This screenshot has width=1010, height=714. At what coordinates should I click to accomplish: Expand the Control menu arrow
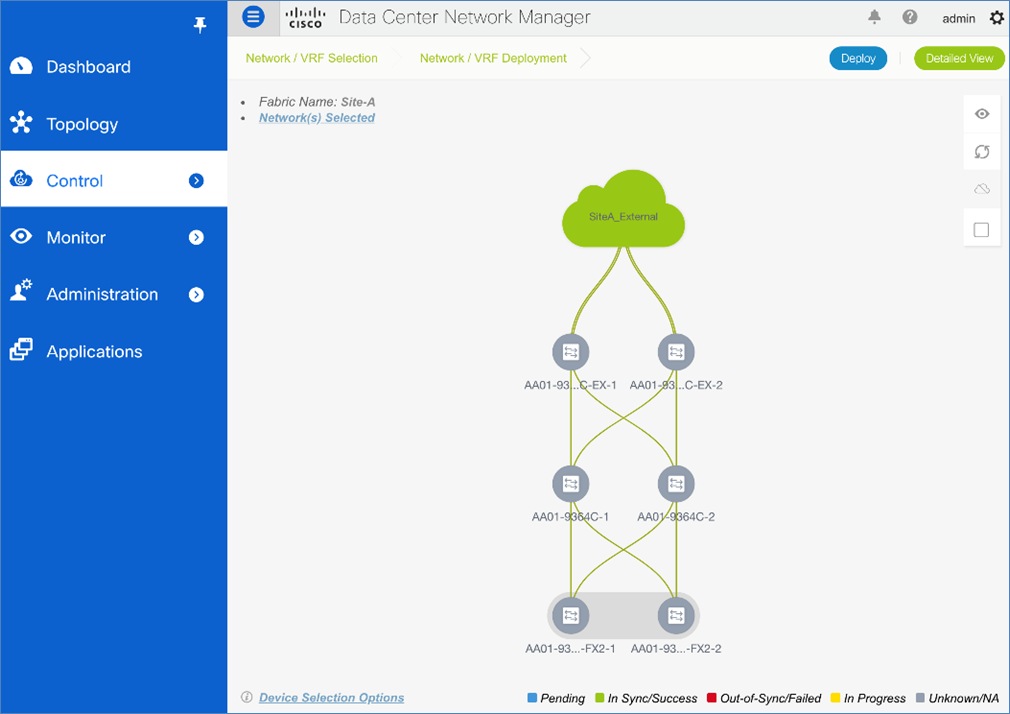[x=196, y=180]
